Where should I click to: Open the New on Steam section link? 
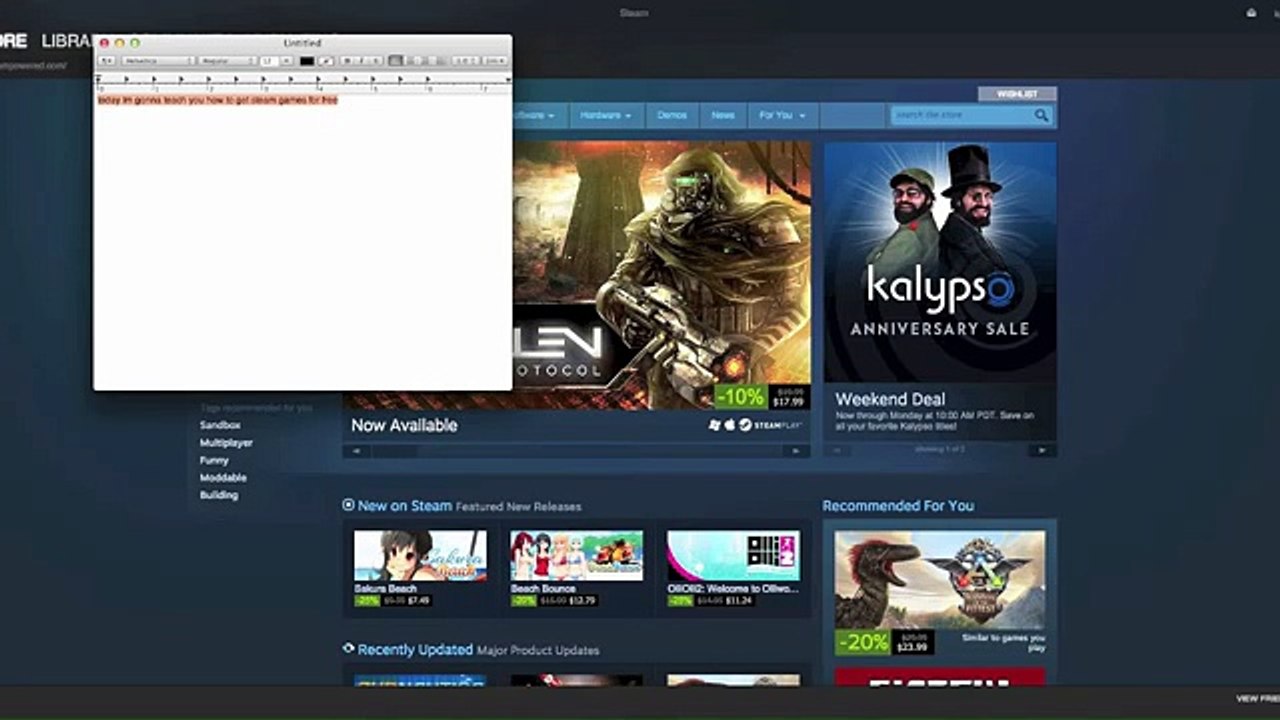[405, 506]
